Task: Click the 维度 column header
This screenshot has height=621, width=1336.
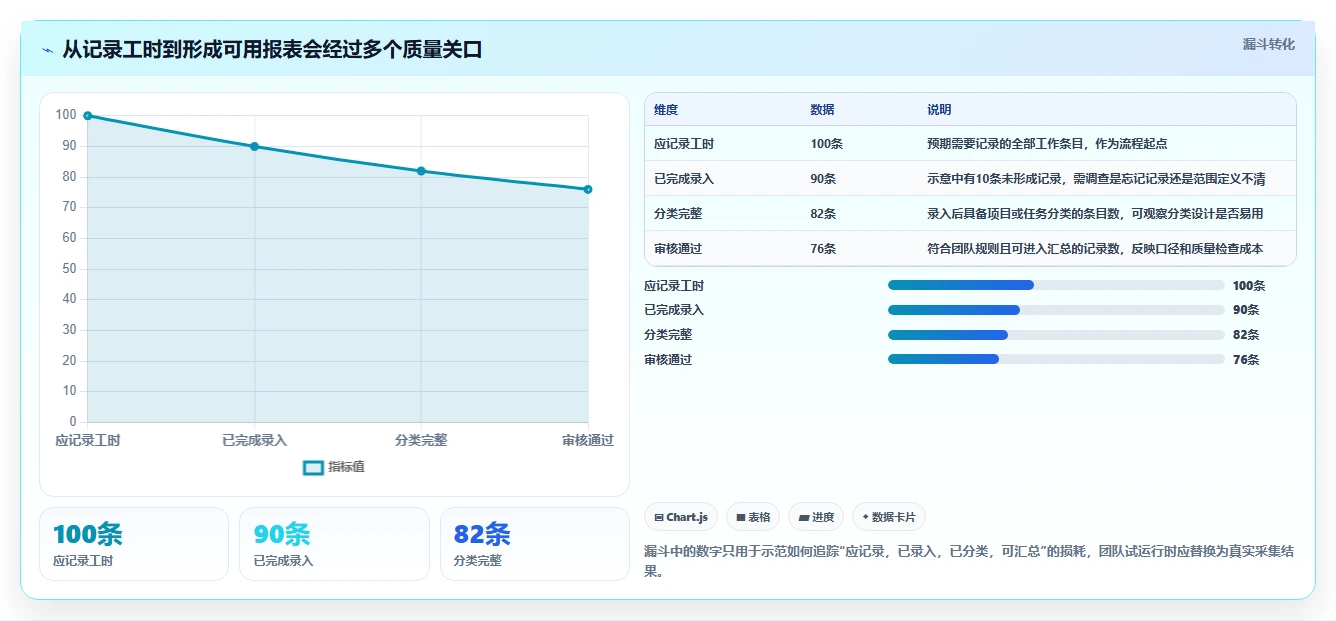Action: click(x=666, y=110)
